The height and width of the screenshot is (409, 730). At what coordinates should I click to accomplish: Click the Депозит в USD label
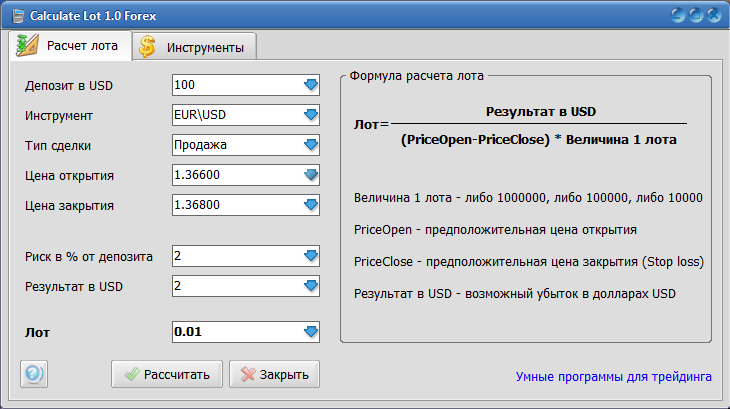[x=69, y=86]
